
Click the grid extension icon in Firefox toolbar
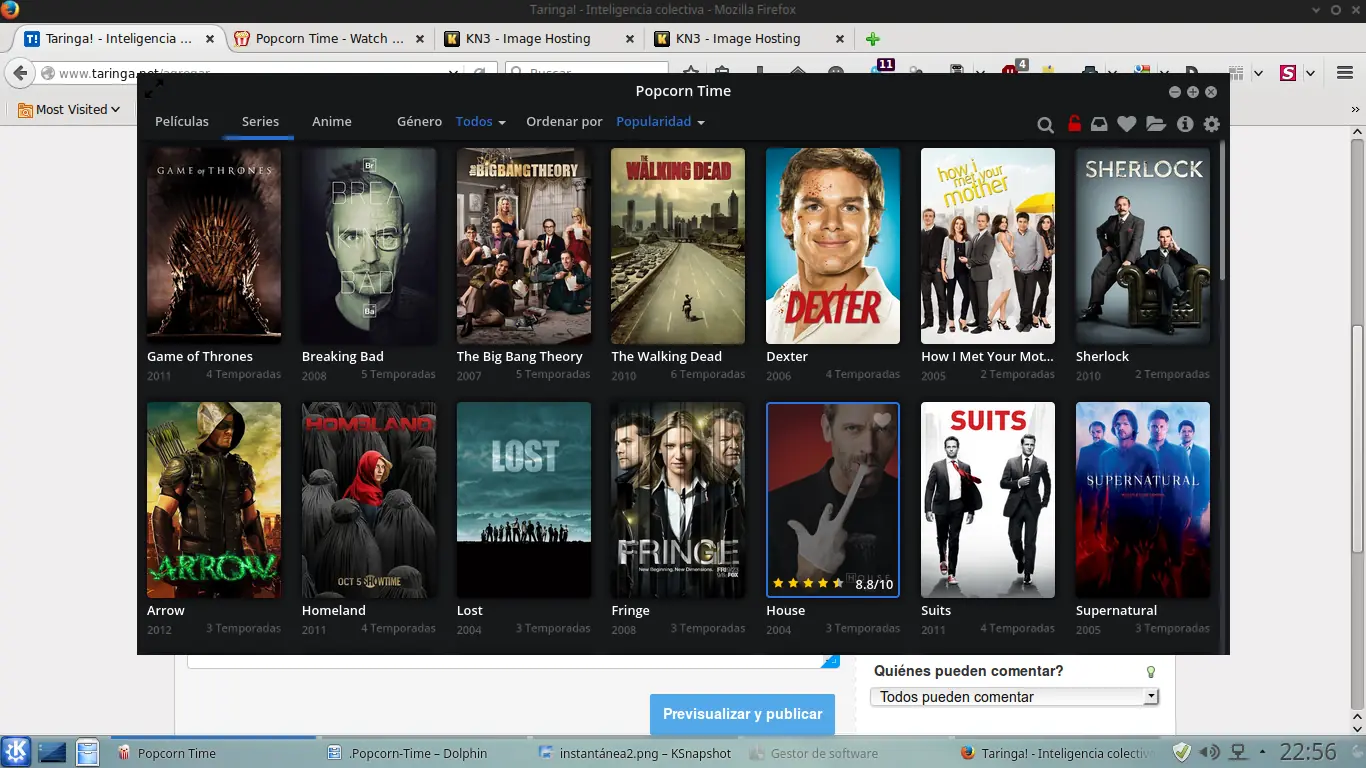click(1236, 73)
